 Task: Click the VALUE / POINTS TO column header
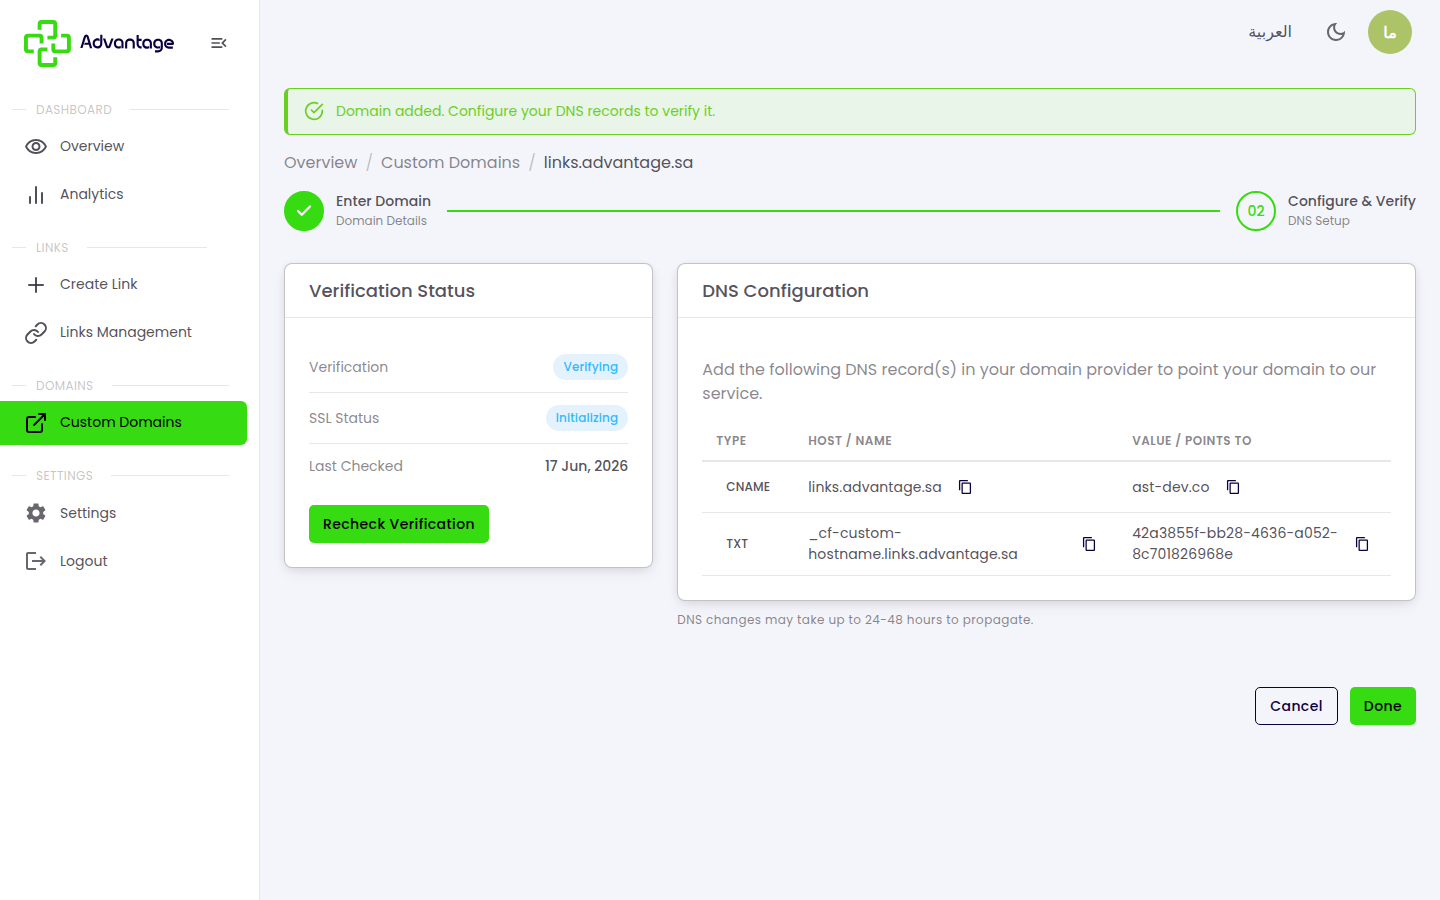1192,441
